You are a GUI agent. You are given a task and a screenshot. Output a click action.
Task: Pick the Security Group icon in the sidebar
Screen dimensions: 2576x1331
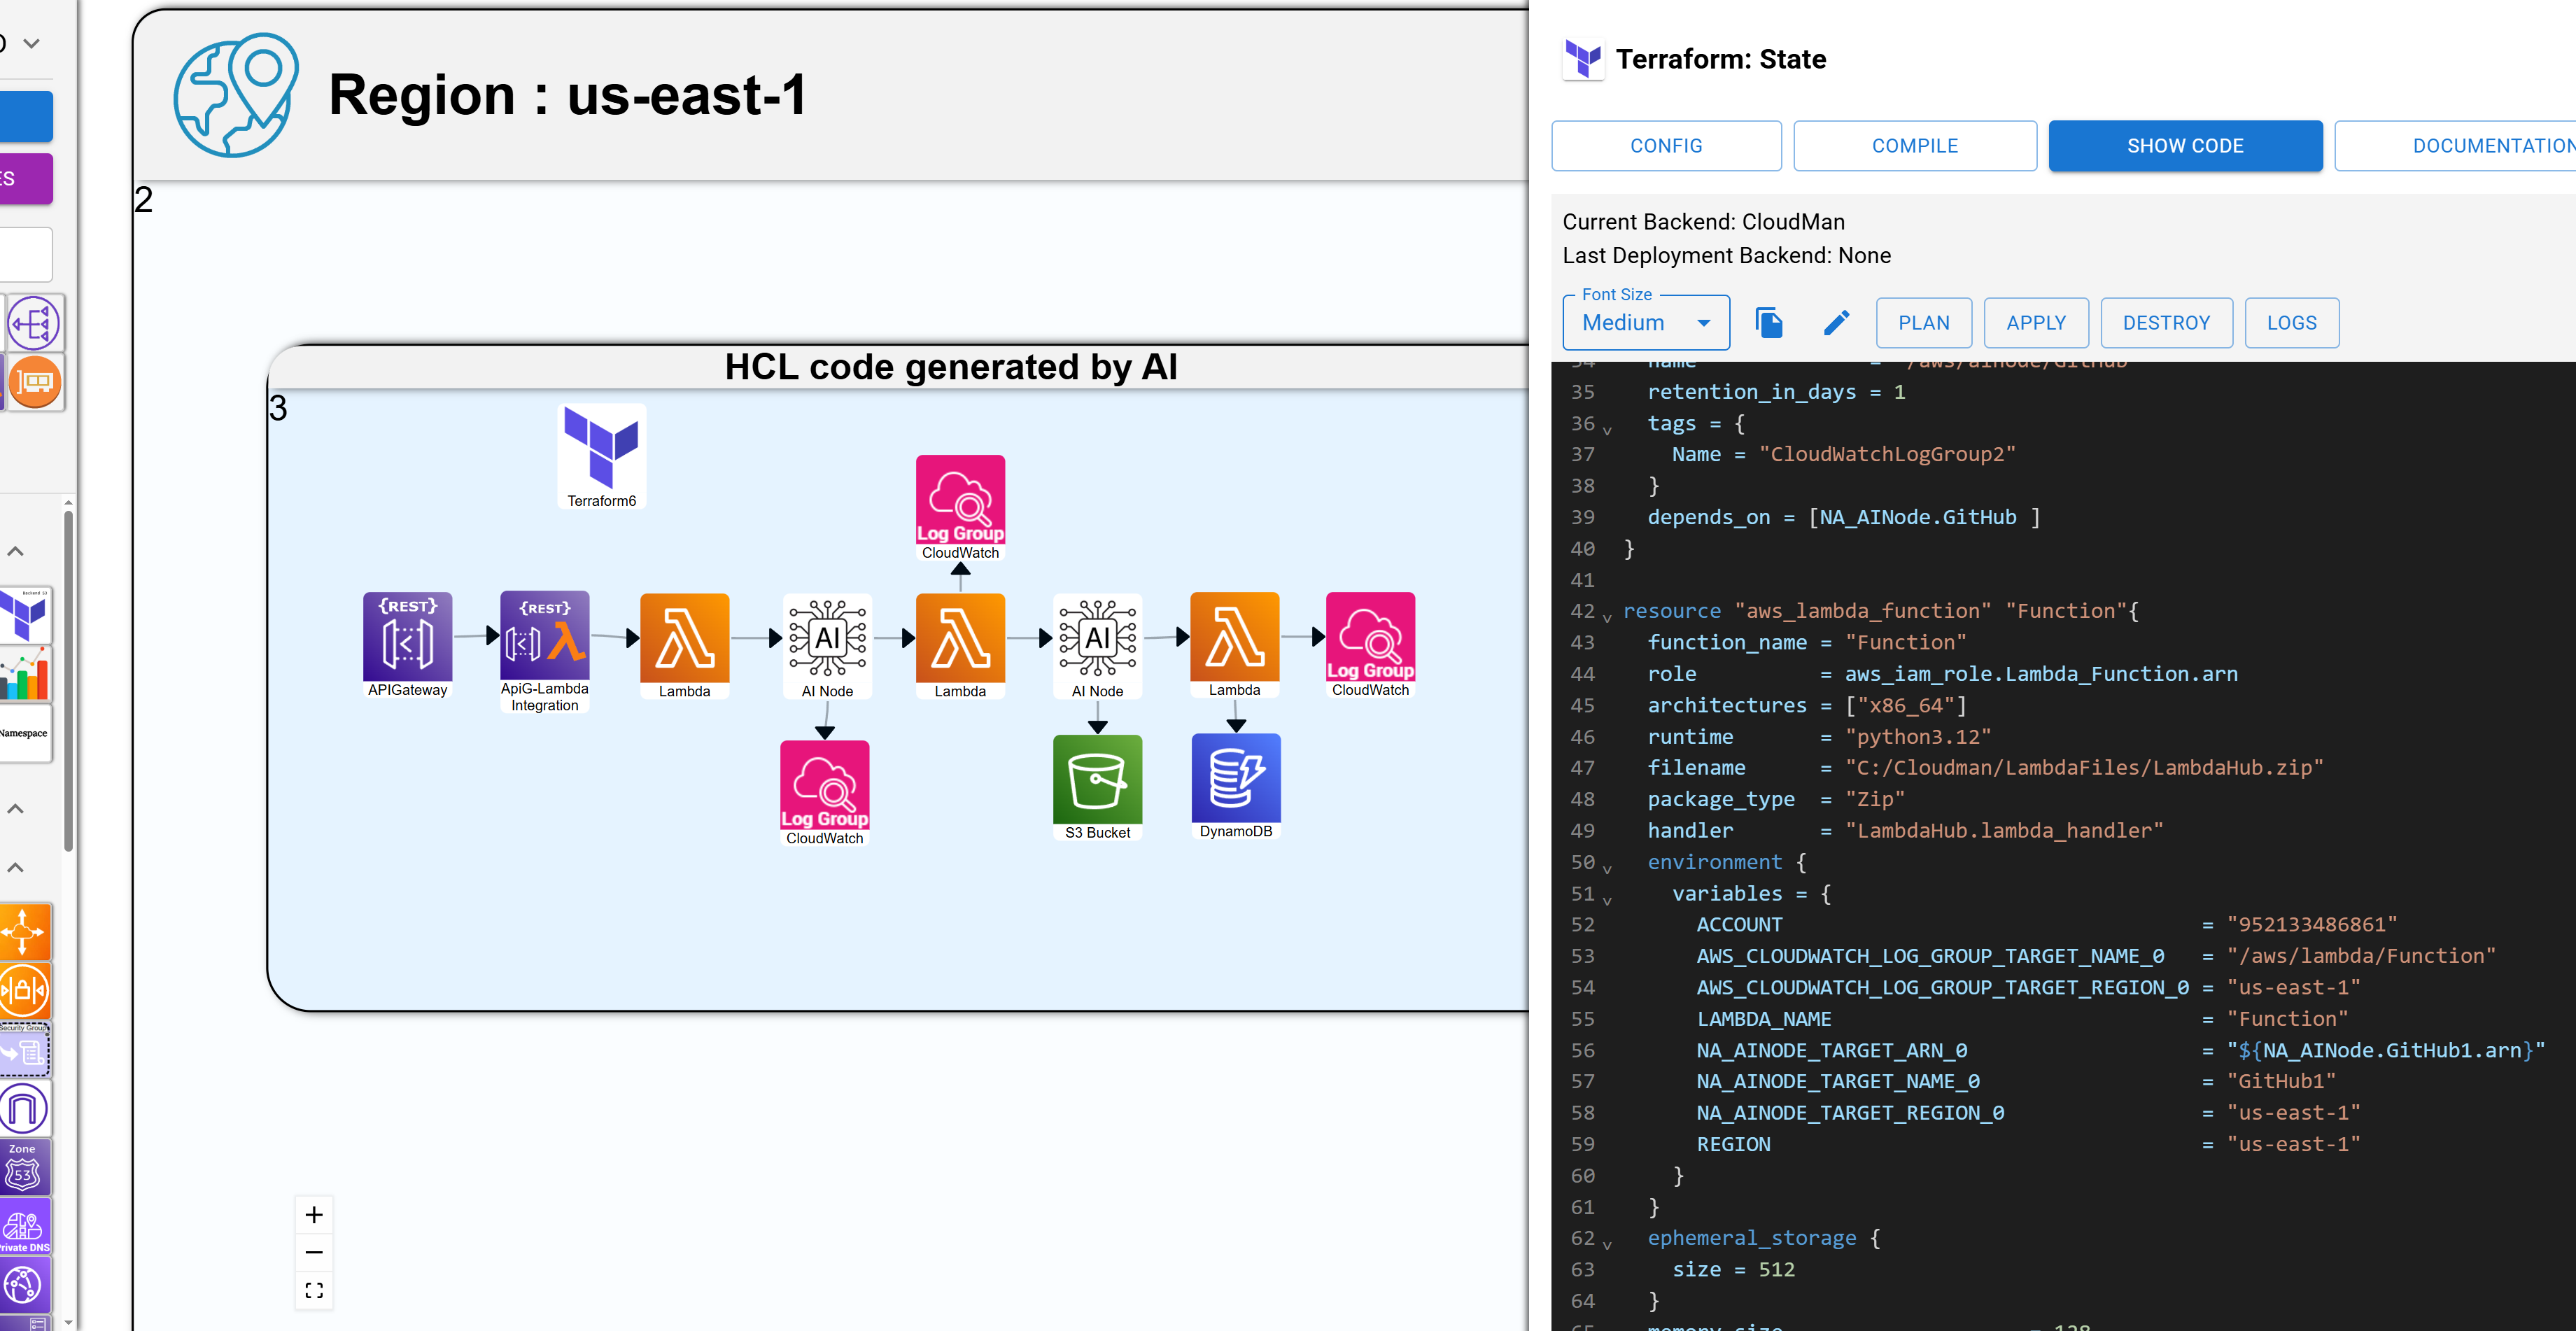point(24,1049)
